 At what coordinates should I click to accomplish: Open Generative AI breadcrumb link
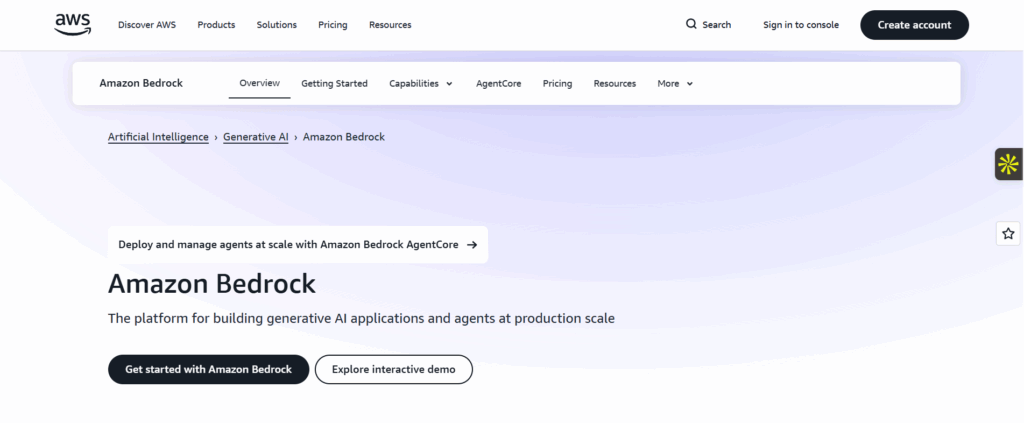[255, 137]
